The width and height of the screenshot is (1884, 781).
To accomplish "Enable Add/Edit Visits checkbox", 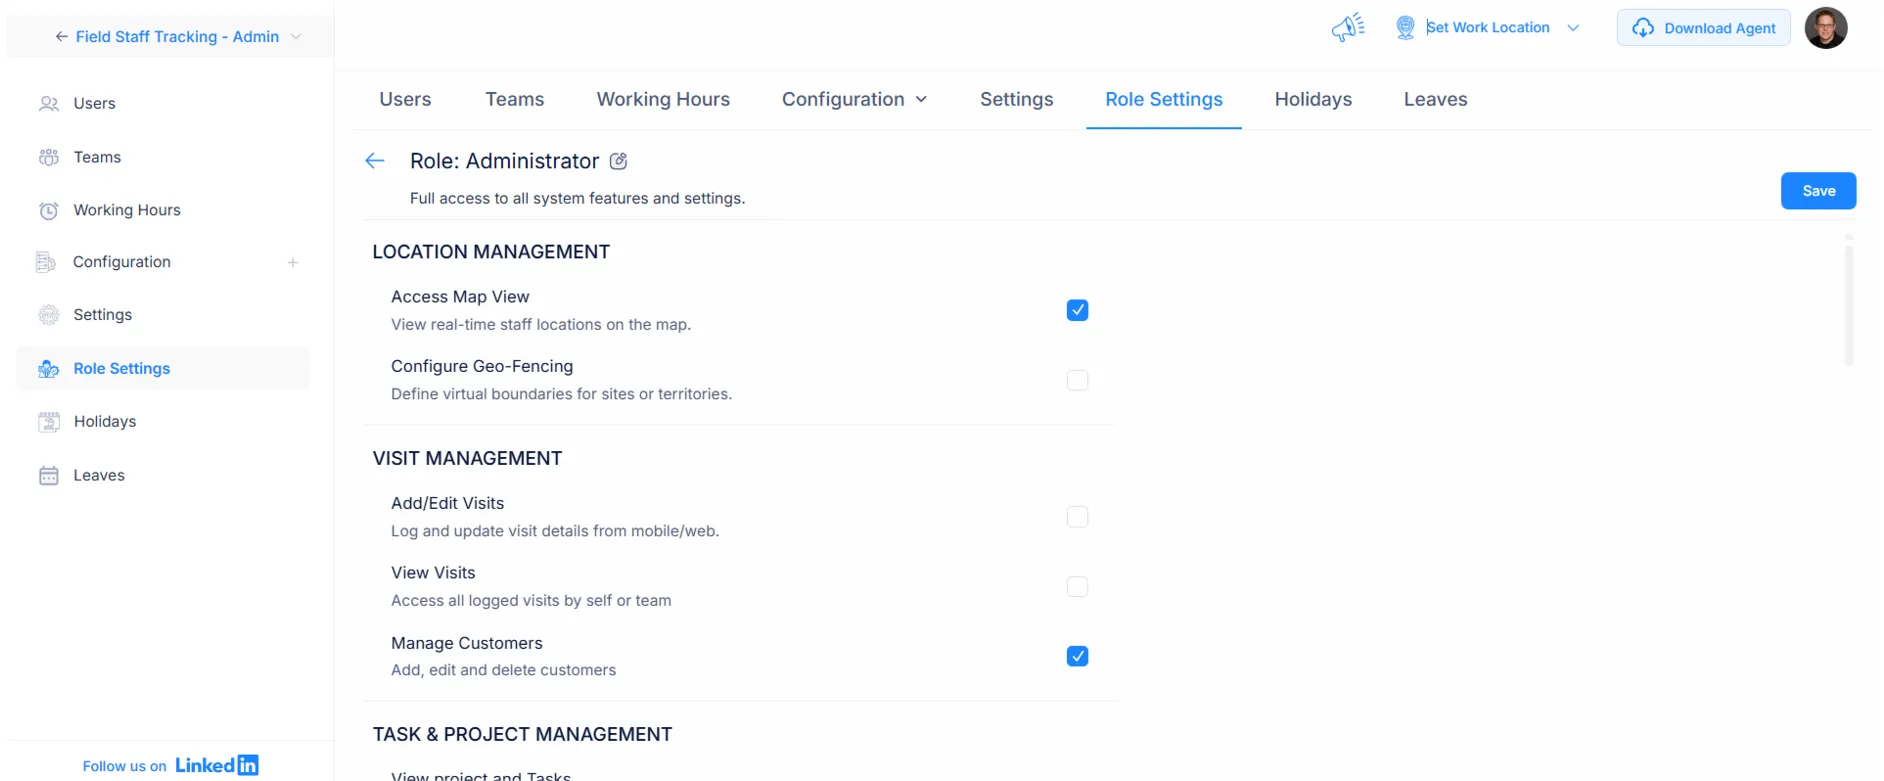I will point(1077,517).
